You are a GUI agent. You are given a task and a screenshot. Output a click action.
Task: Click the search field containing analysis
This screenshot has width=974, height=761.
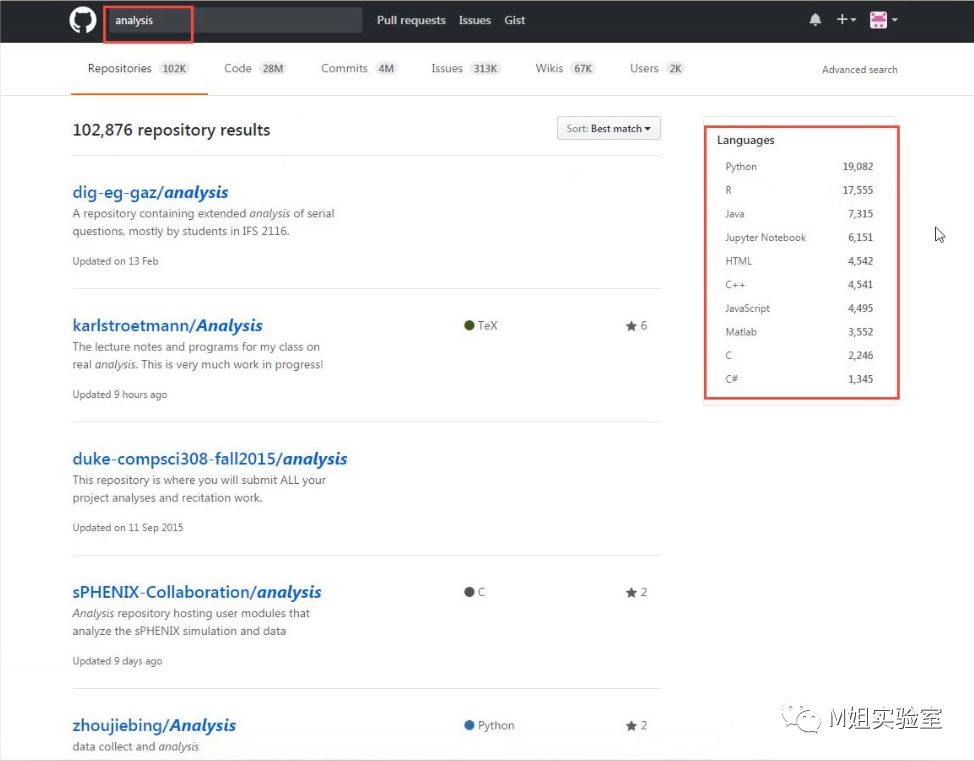[x=235, y=20]
